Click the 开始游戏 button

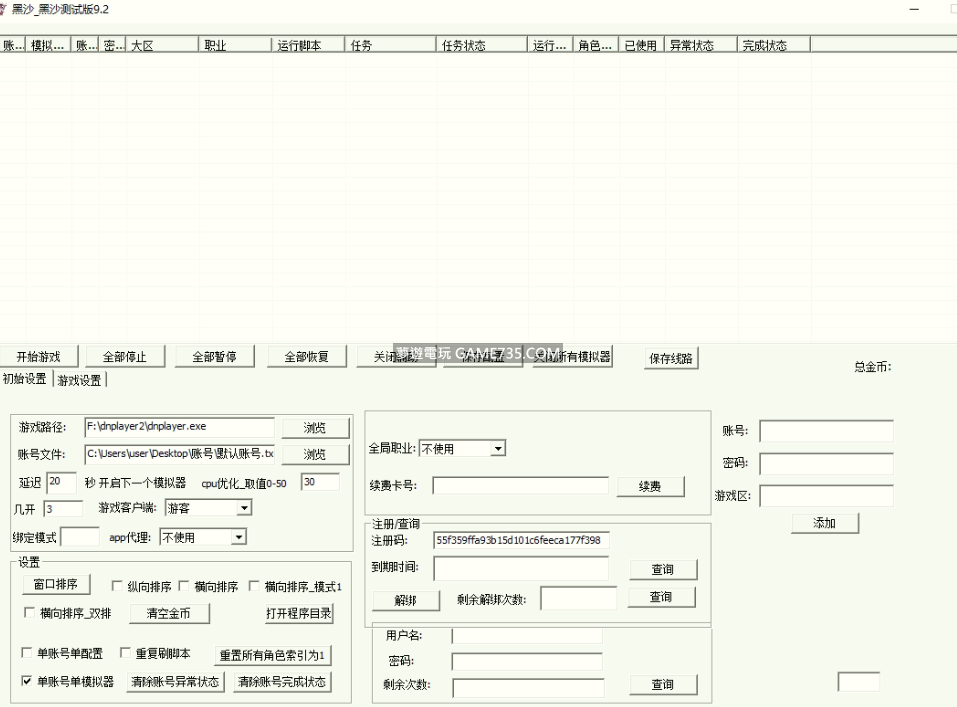pyautogui.click(x=38, y=357)
